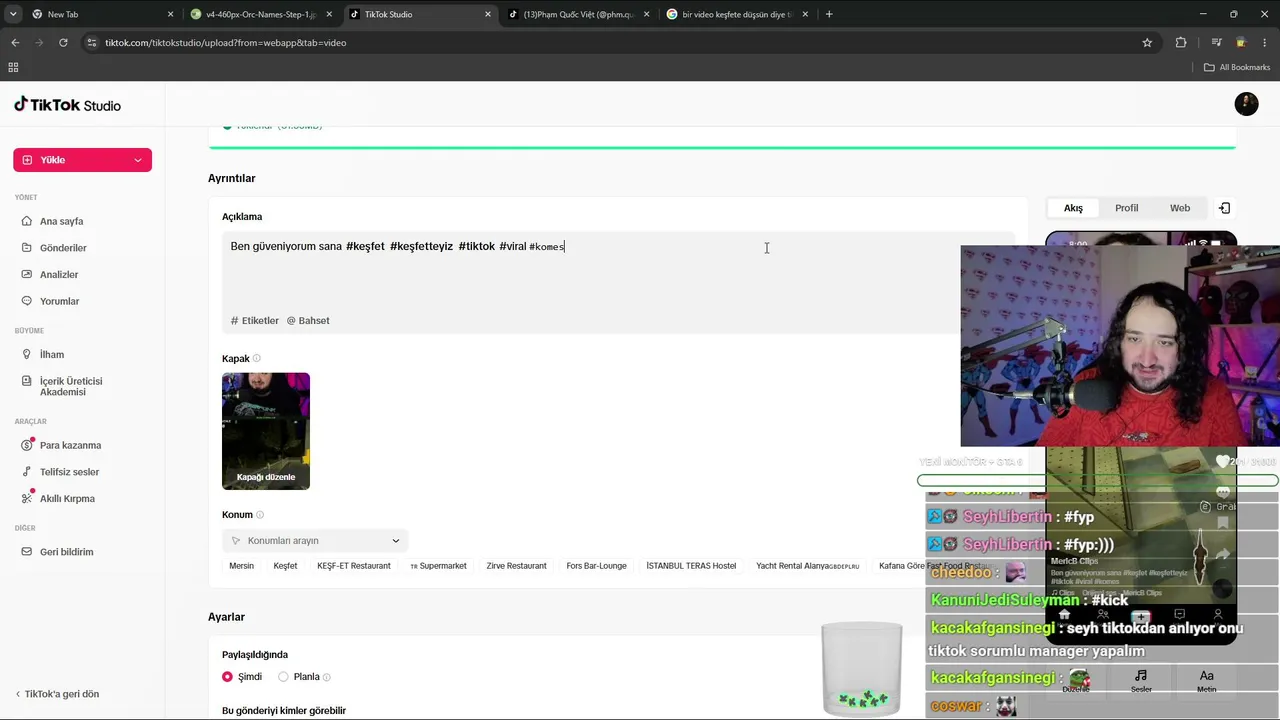Screen dimensions: 1280x720
Task: Open the İlham lightbulb icon
Action: [27, 354]
